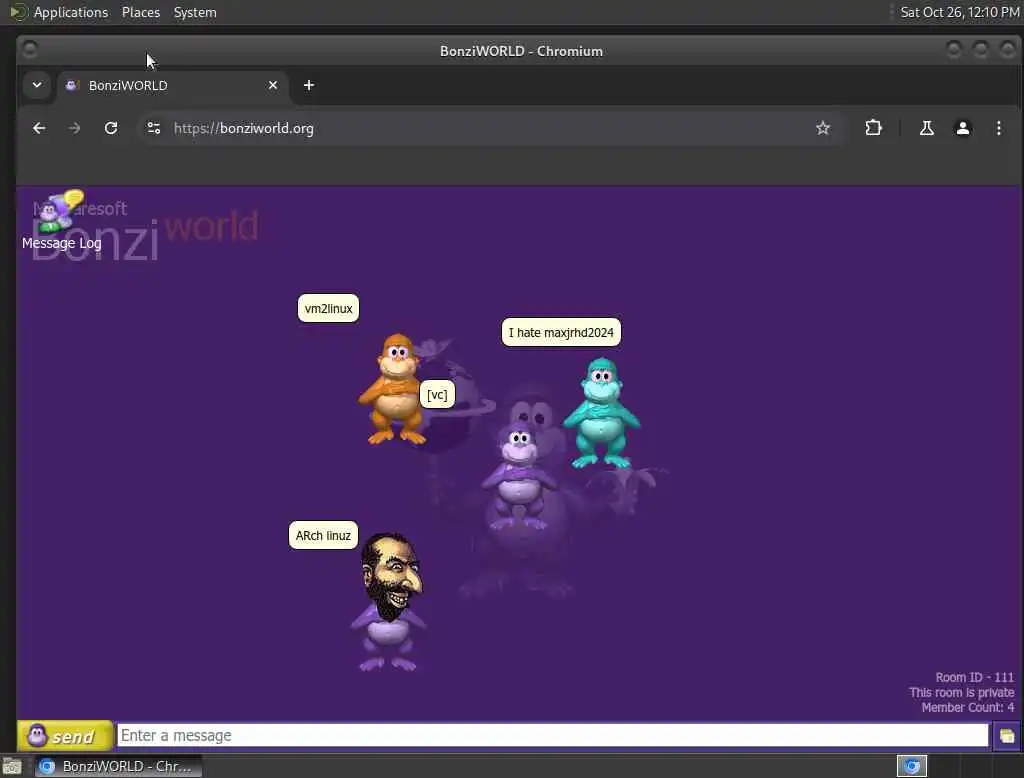Open the Places menu

click(x=141, y=12)
